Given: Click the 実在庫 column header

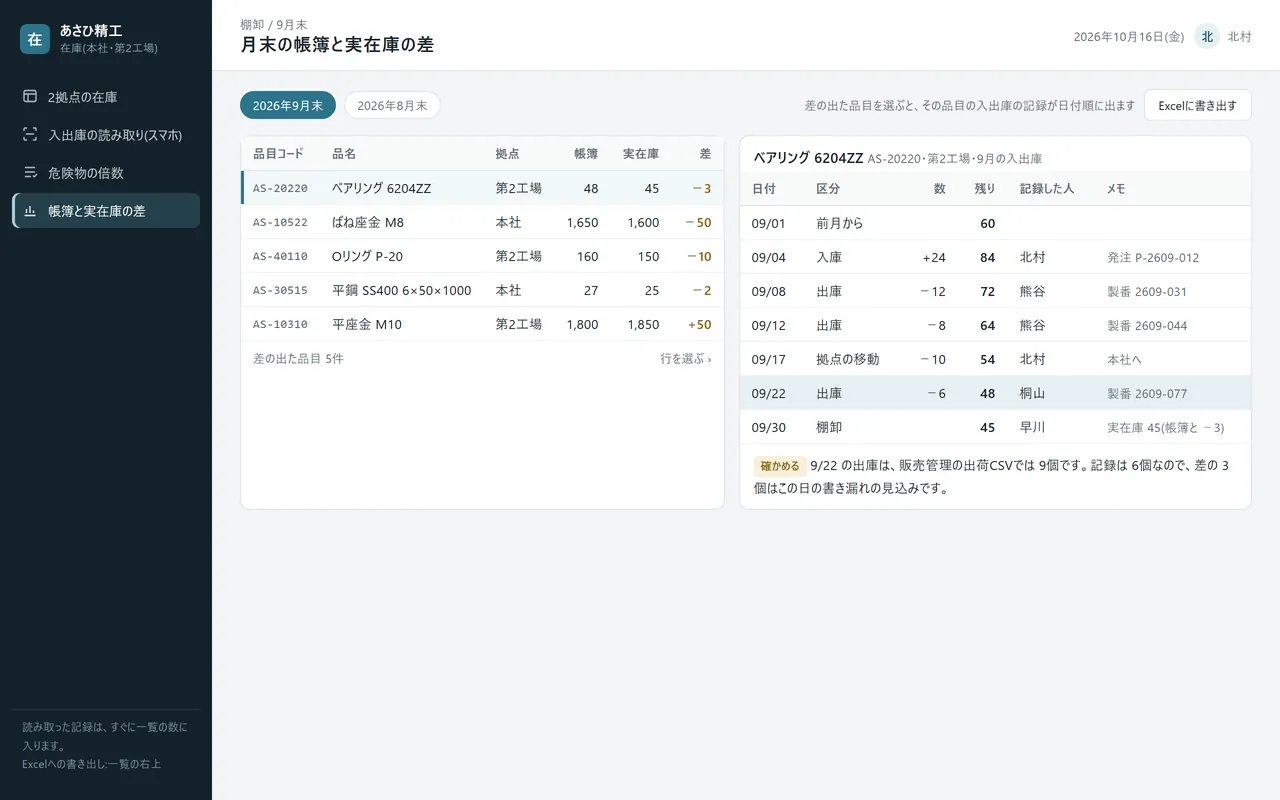Looking at the screenshot, I should (641, 154).
